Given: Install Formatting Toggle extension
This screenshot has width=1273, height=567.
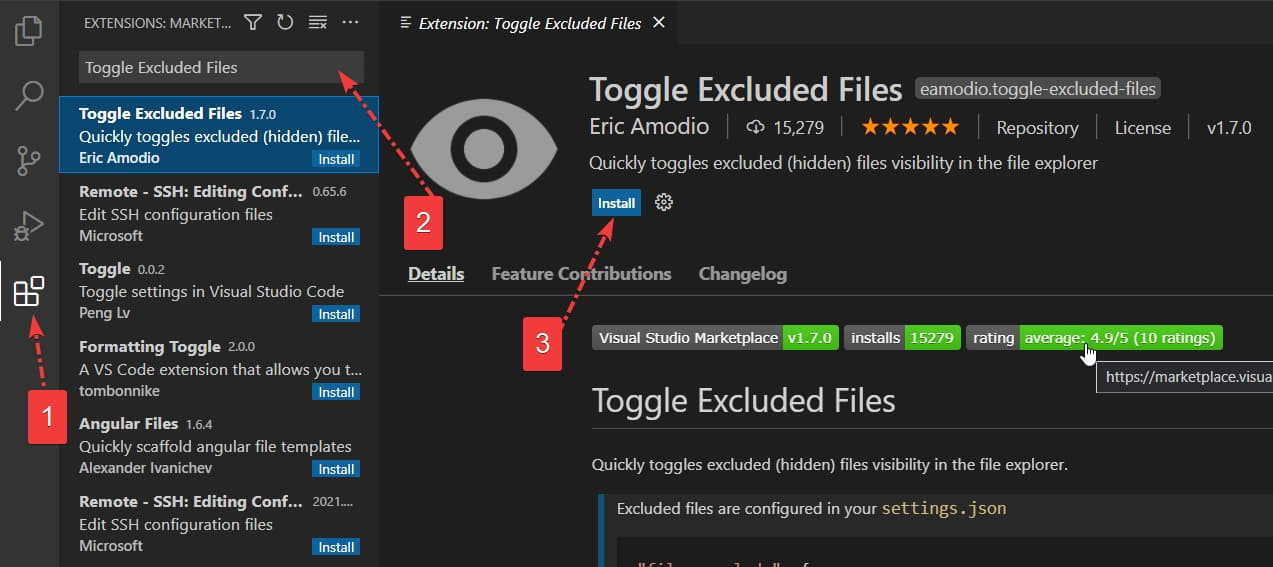Looking at the screenshot, I should [x=336, y=392].
